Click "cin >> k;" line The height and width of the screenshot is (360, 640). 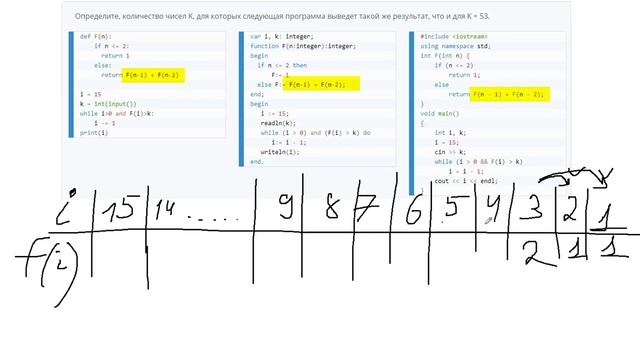click(x=450, y=152)
